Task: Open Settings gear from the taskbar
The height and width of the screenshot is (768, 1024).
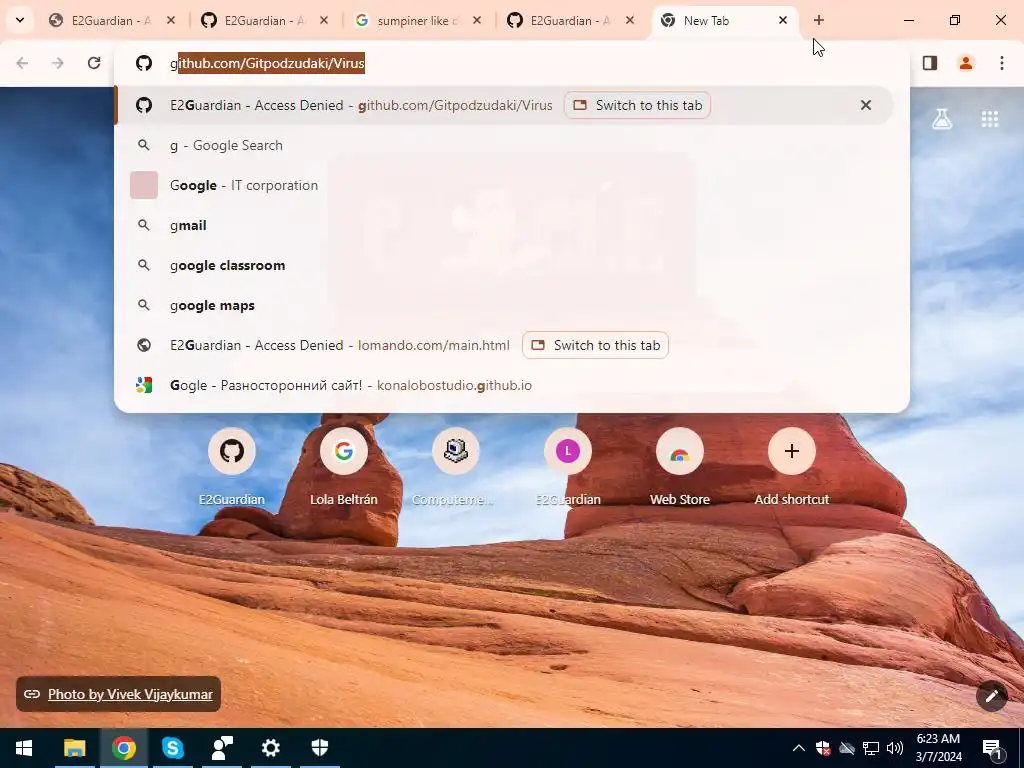Action: 270,748
